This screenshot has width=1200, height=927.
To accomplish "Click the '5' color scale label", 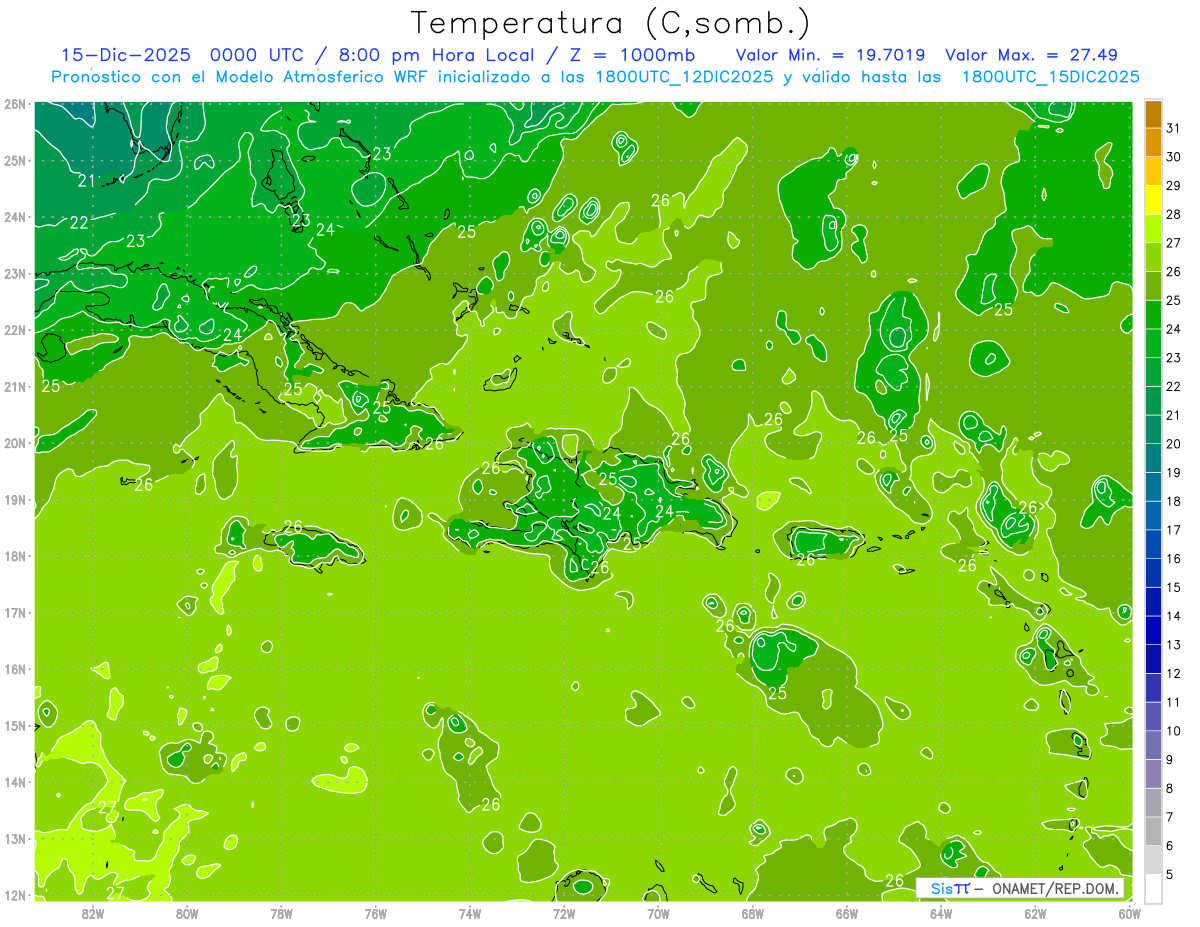I will [1170, 874].
